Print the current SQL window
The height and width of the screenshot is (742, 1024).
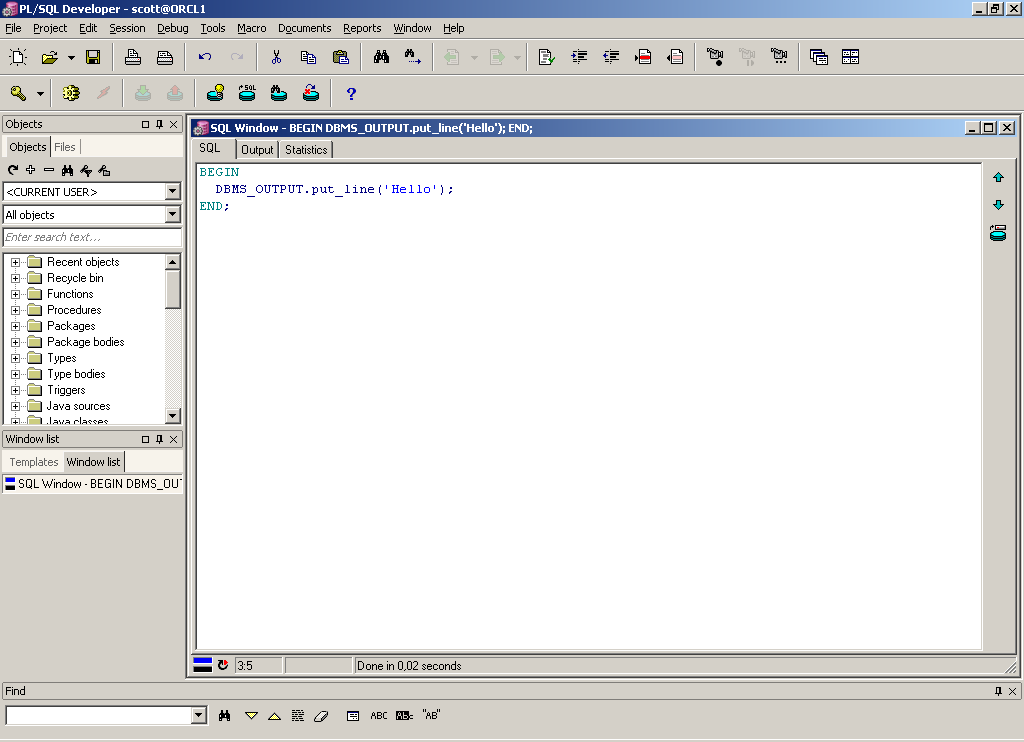(x=131, y=57)
